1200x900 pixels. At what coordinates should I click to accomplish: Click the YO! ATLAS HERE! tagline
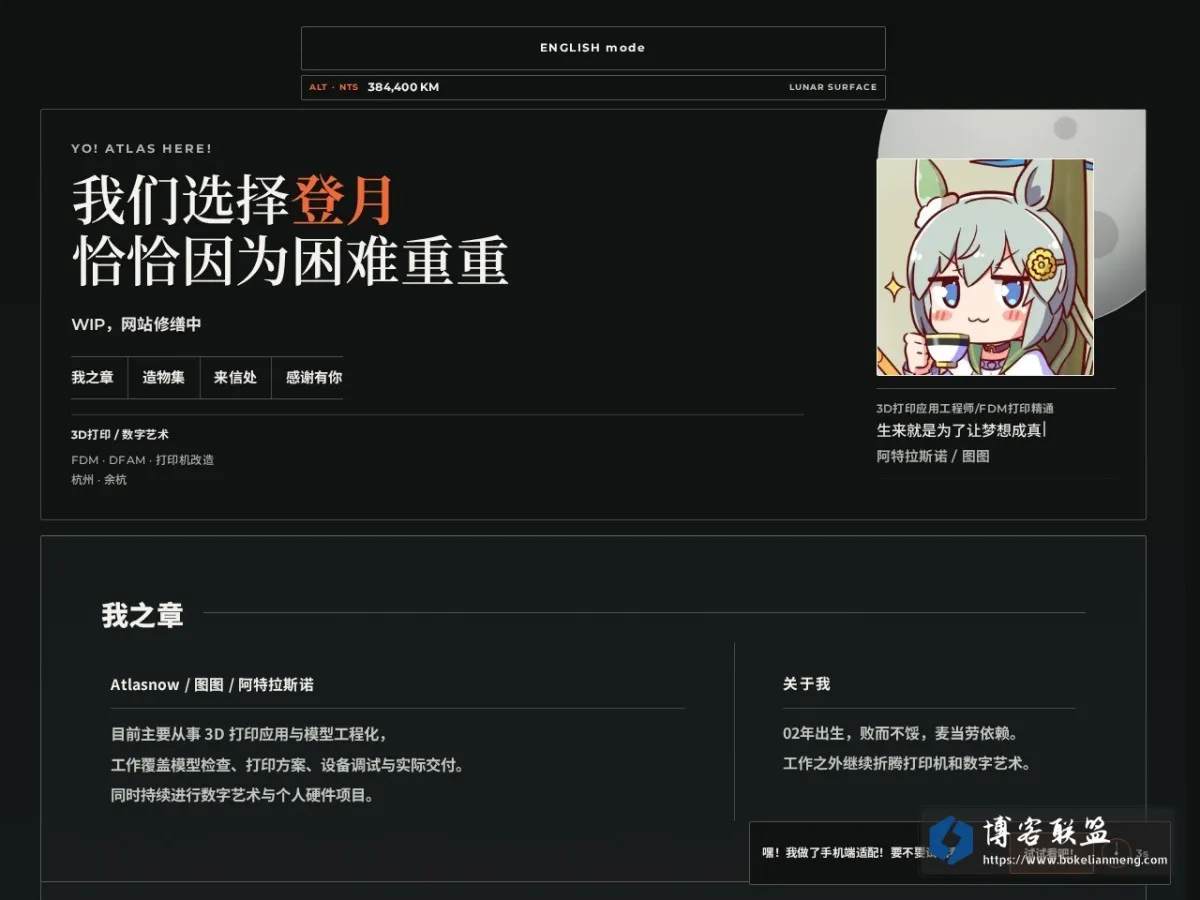pos(142,149)
